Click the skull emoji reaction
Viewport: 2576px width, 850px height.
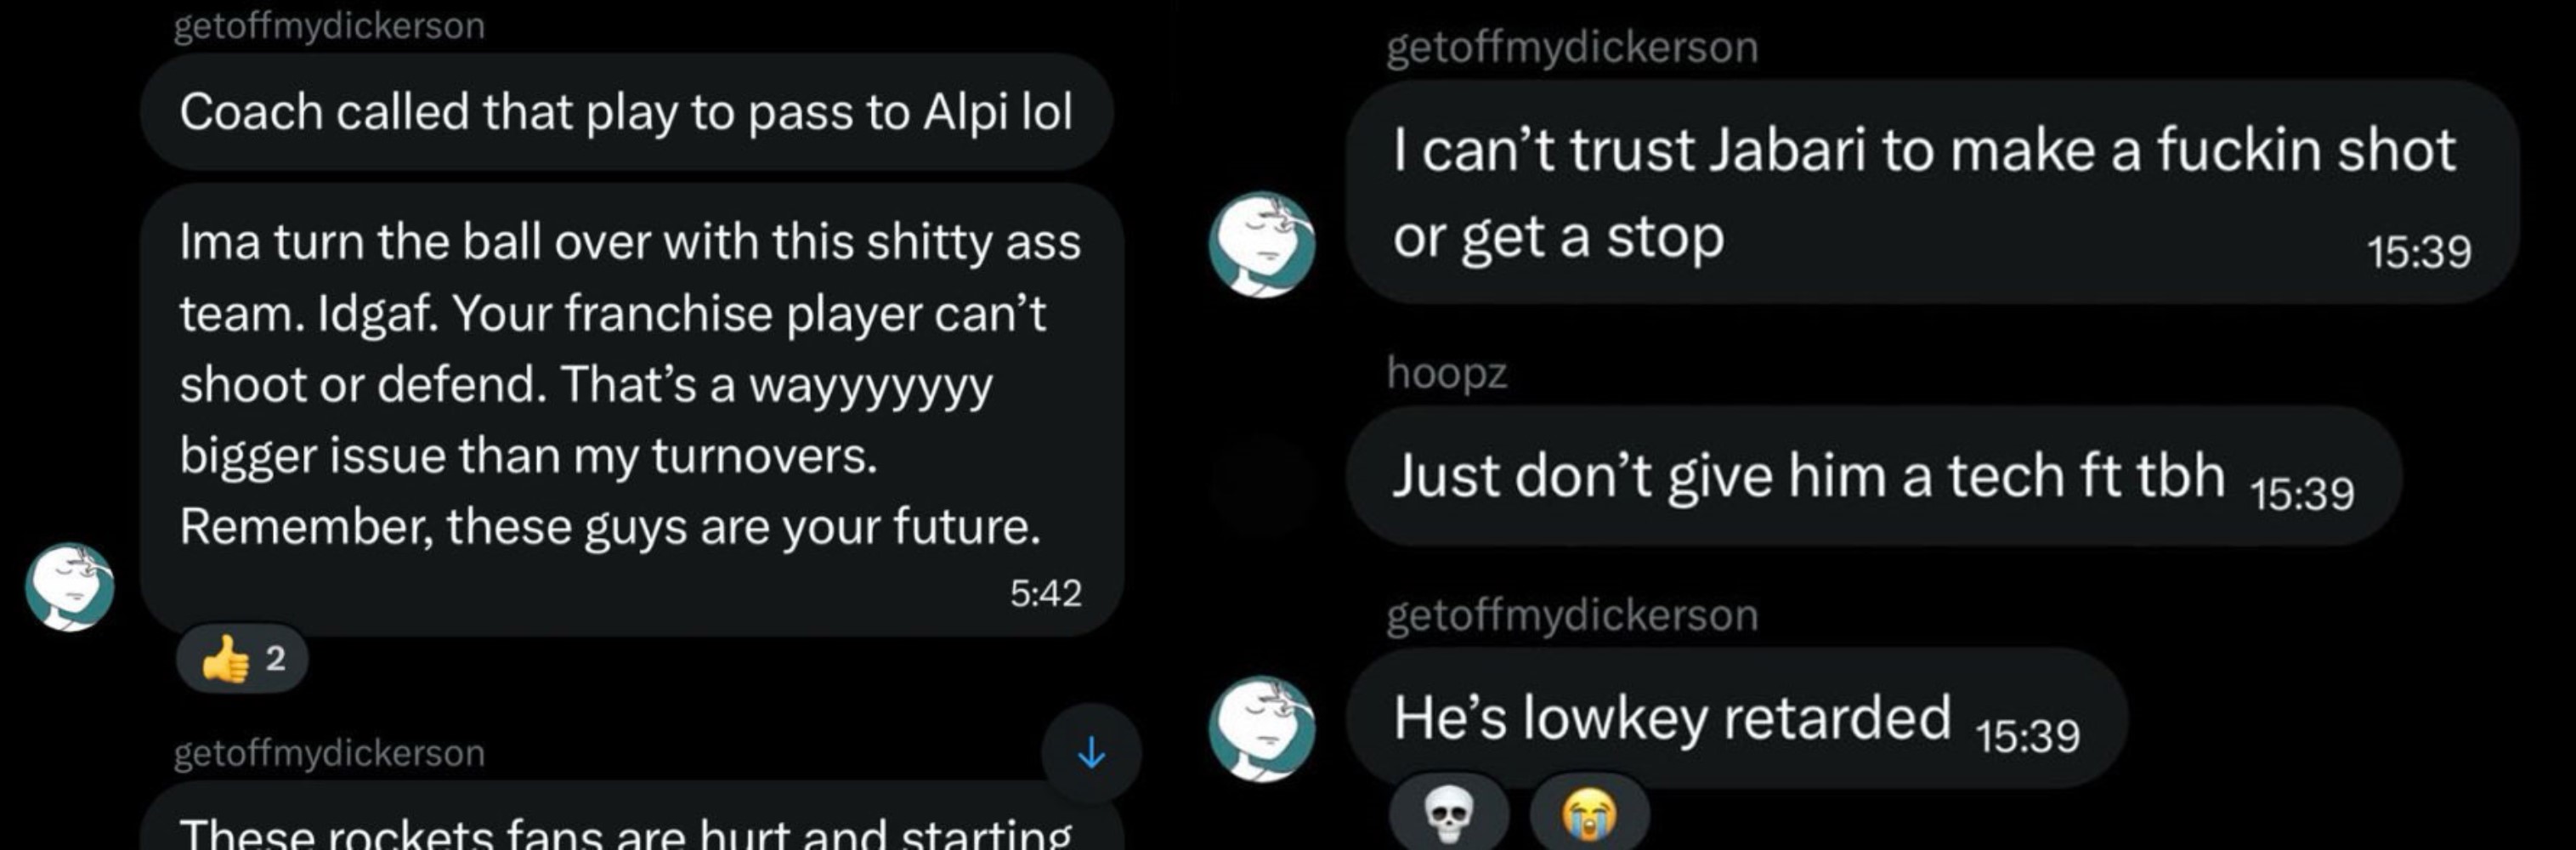tap(1449, 813)
